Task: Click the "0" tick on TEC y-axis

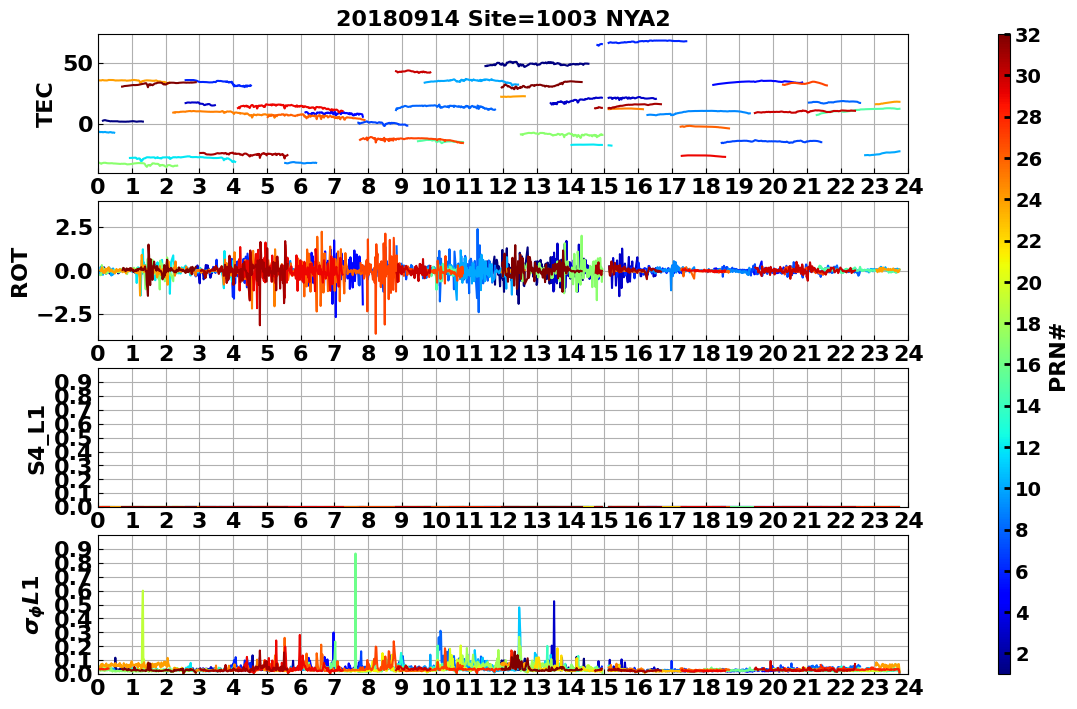Action: tap(84, 124)
